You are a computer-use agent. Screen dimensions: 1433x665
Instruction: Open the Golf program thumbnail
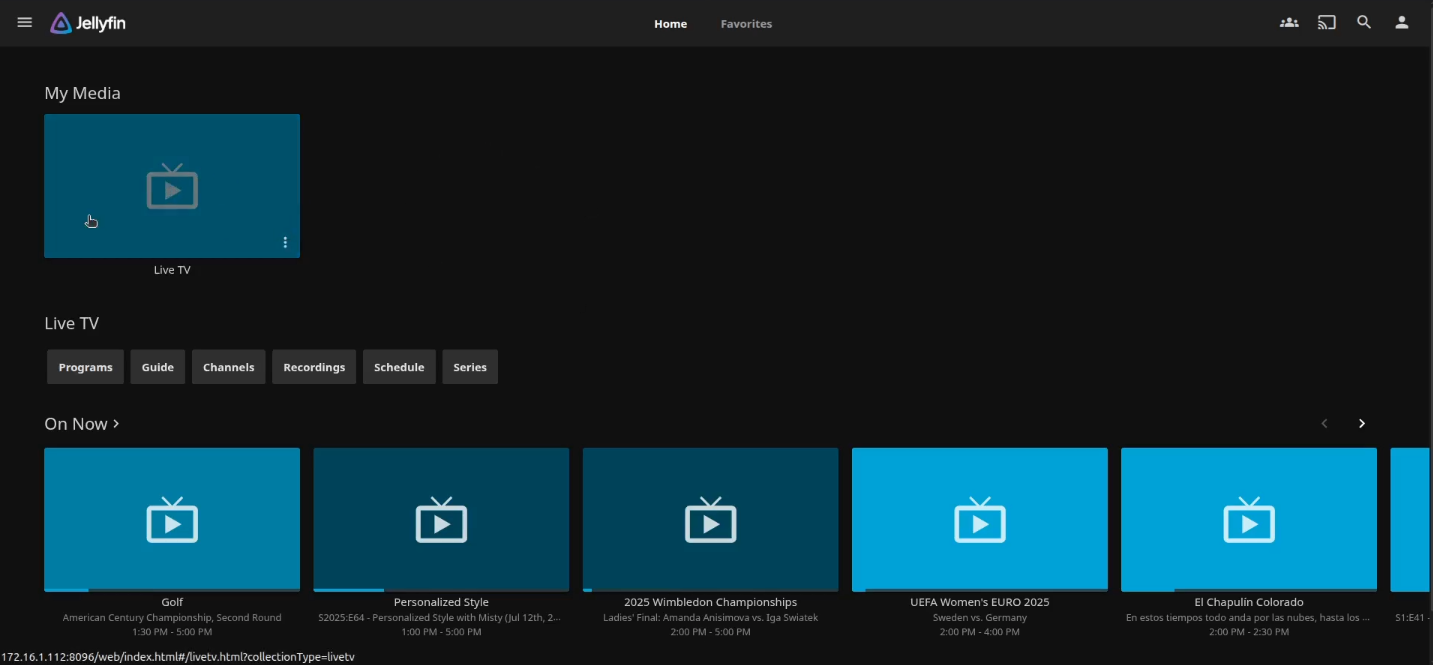[172, 520]
